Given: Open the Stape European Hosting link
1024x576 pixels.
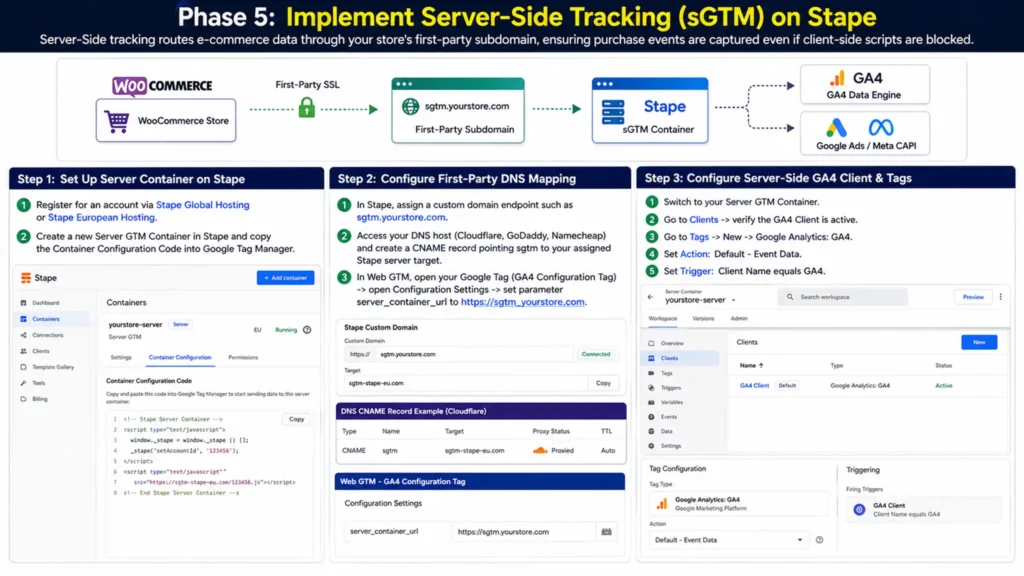Looking at the screenshot, I should point(101,217).
